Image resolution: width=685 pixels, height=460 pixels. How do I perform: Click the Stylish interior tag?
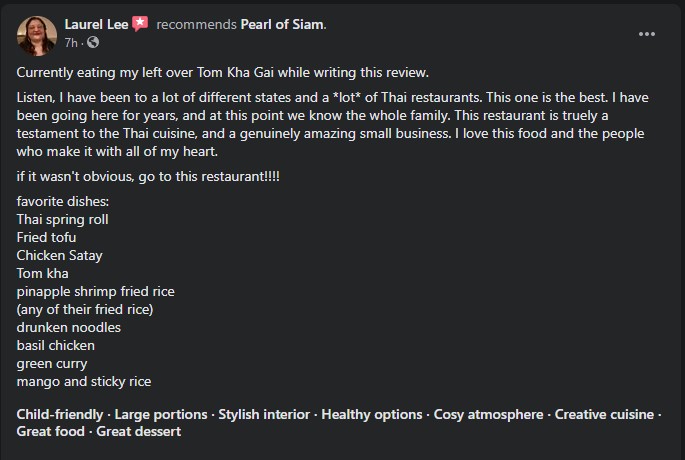click(x=265, y=414)
